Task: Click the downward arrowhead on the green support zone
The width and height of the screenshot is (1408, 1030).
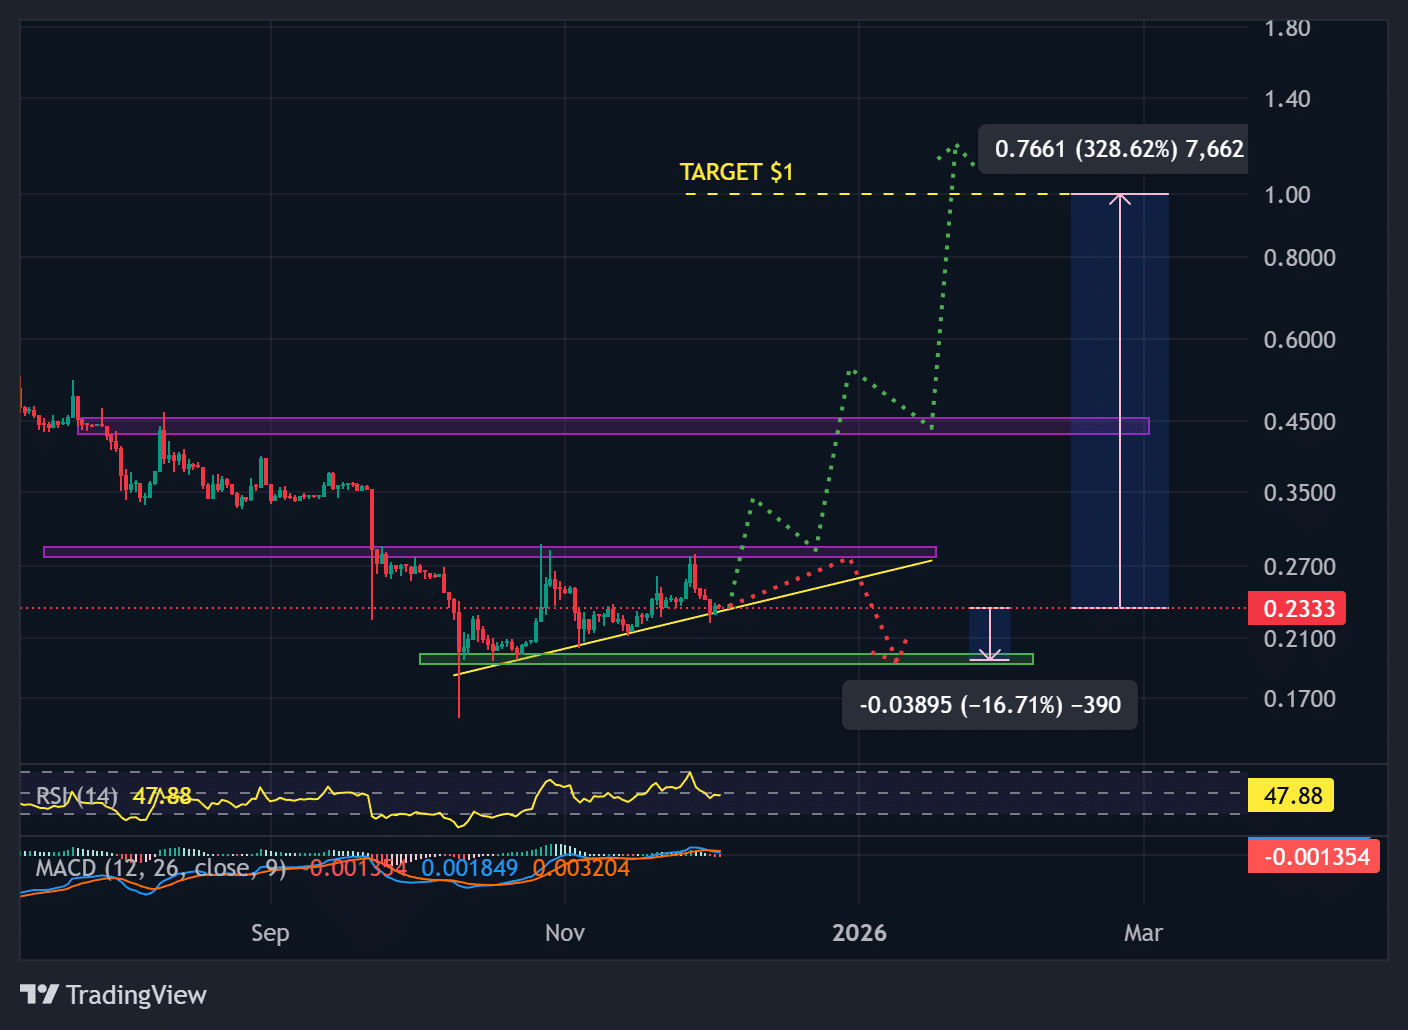Action: [990, 654]
